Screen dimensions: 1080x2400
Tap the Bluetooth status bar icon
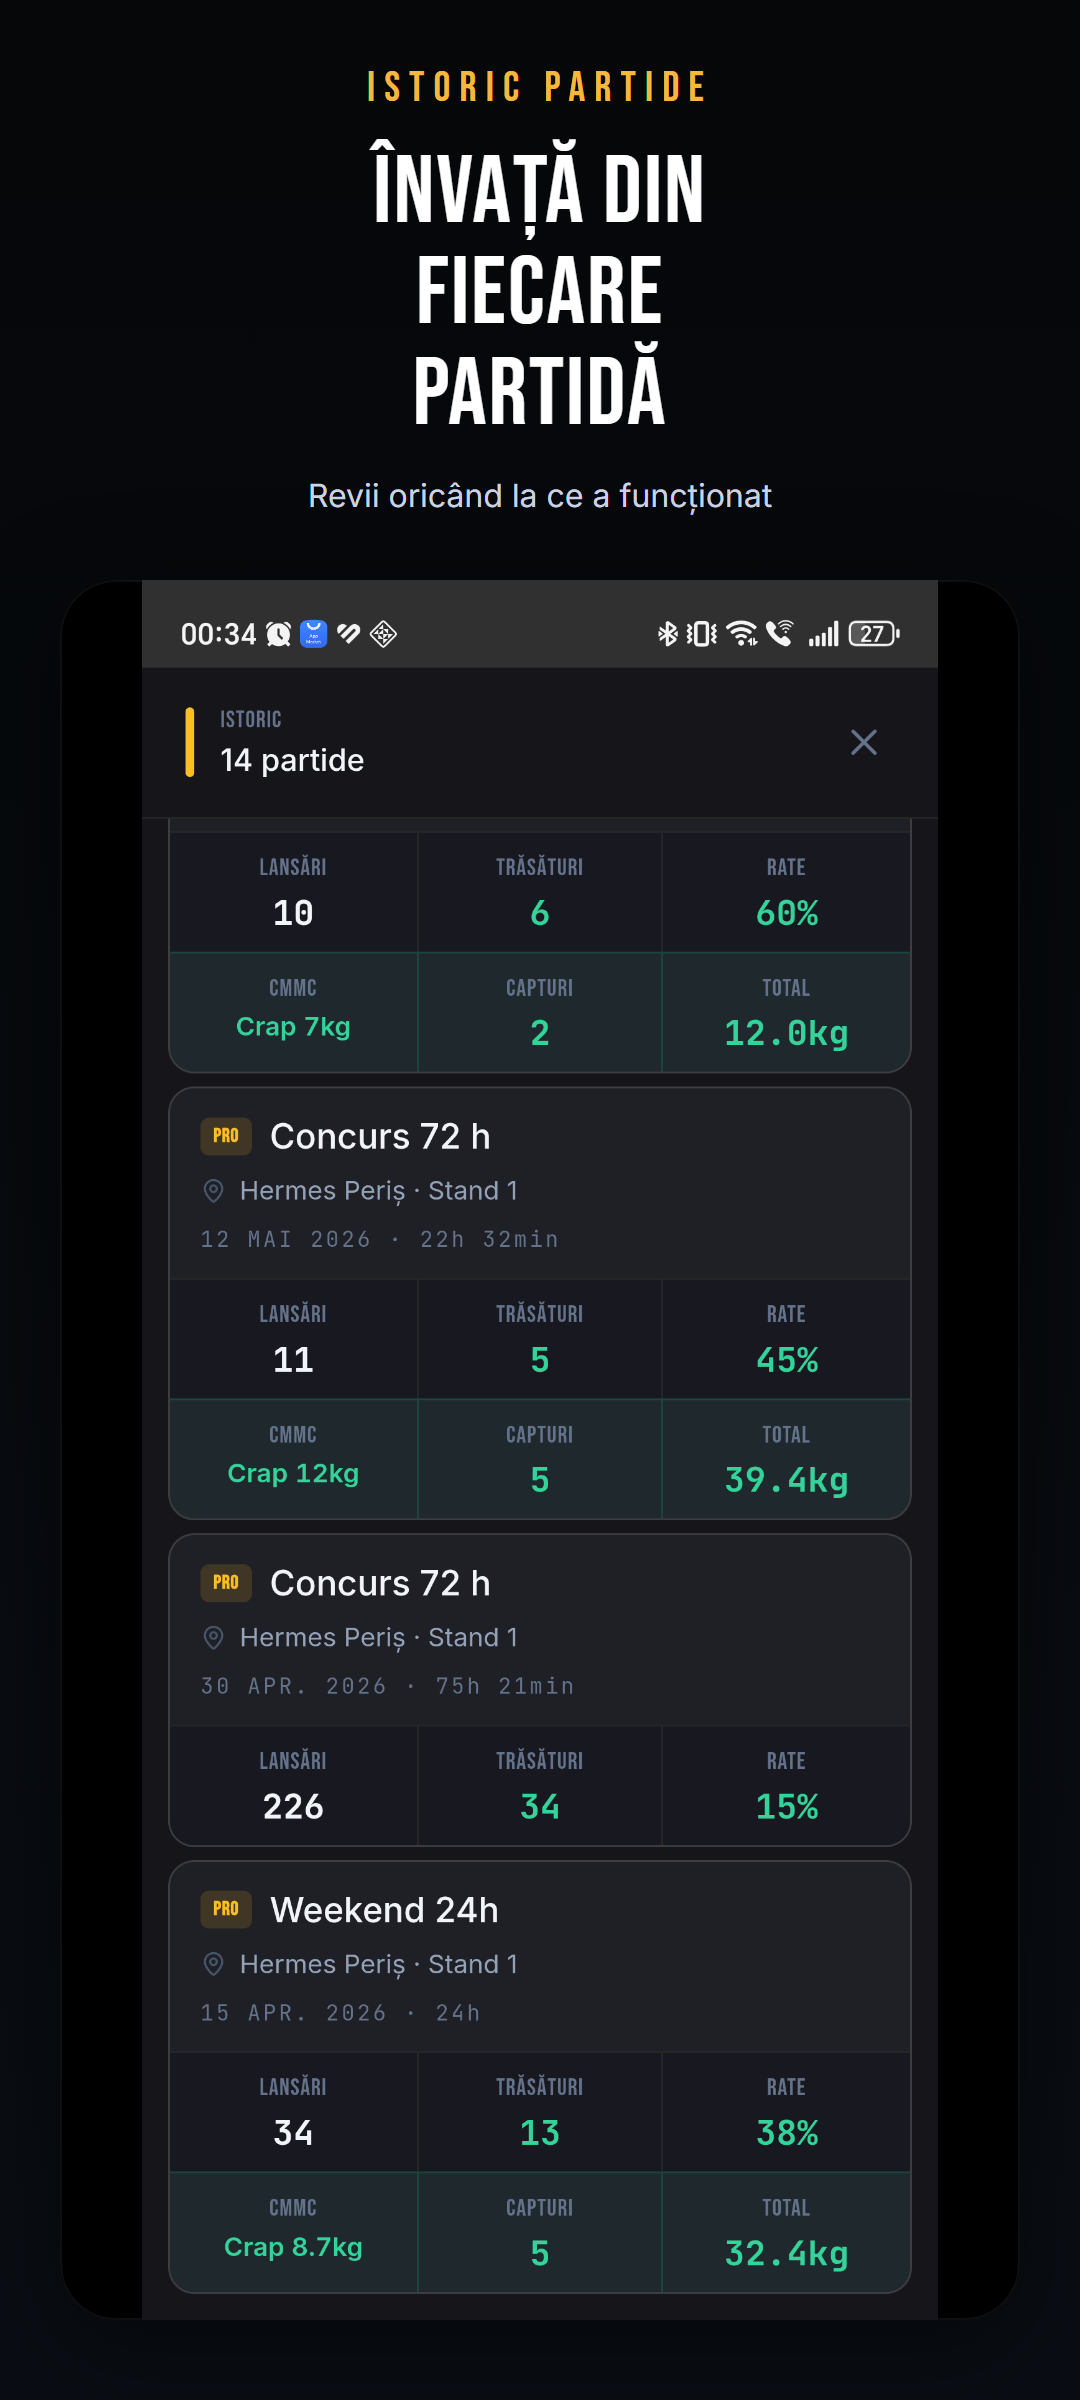(x=667, y=634)
